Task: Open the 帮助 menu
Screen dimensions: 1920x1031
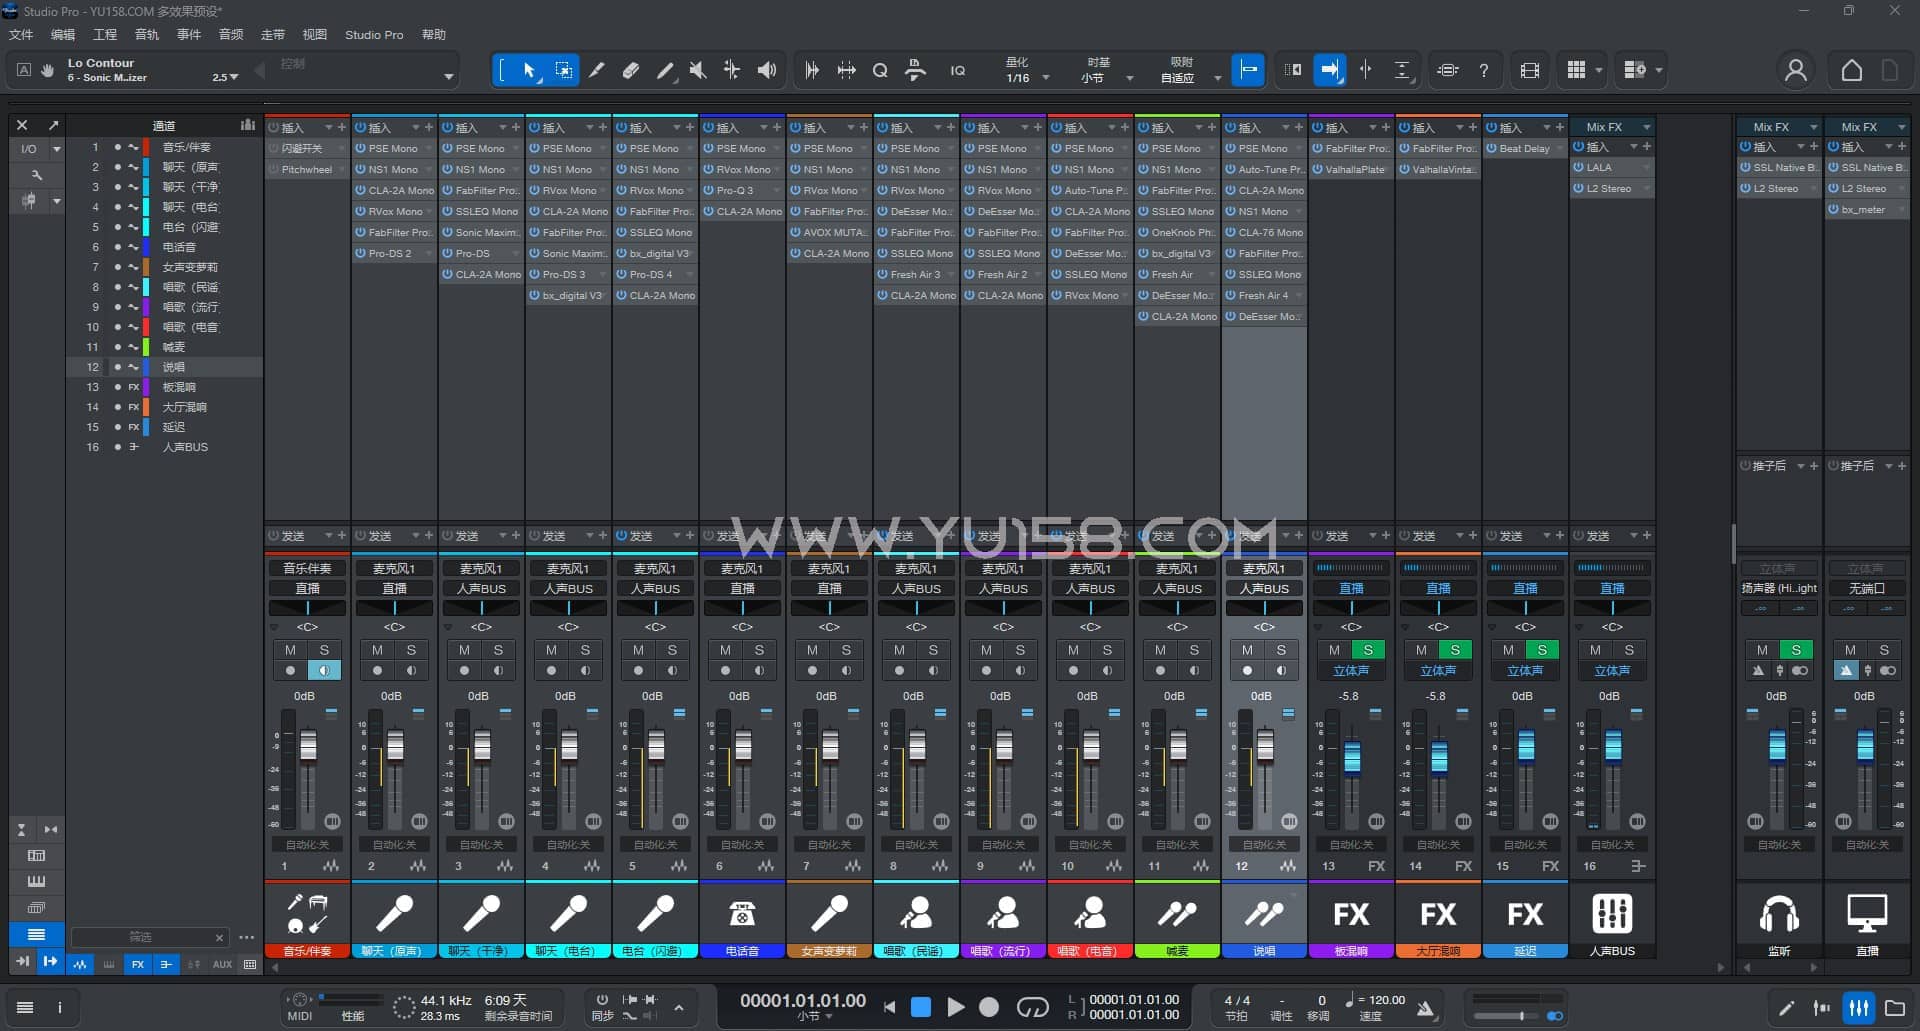Action: point(433,34)
